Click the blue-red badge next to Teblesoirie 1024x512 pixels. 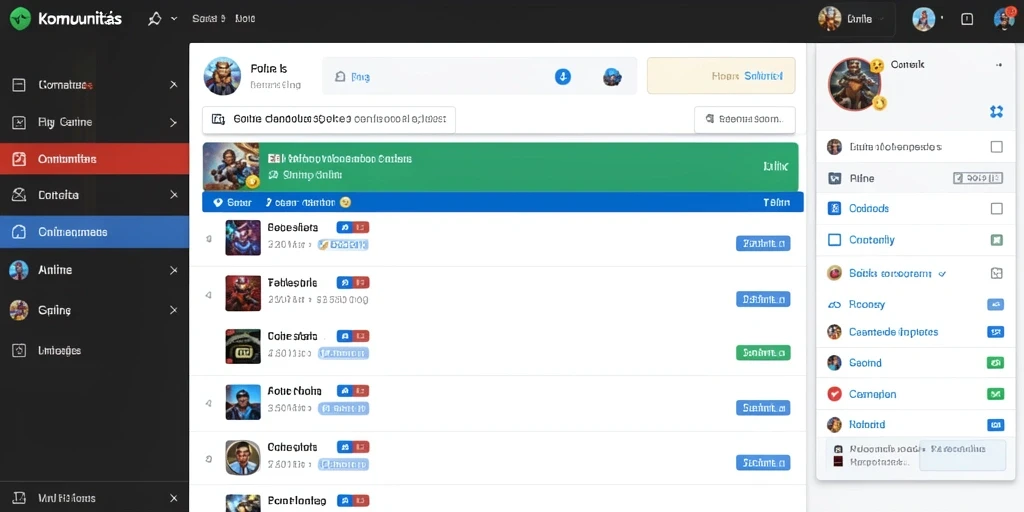pos(353,283)
